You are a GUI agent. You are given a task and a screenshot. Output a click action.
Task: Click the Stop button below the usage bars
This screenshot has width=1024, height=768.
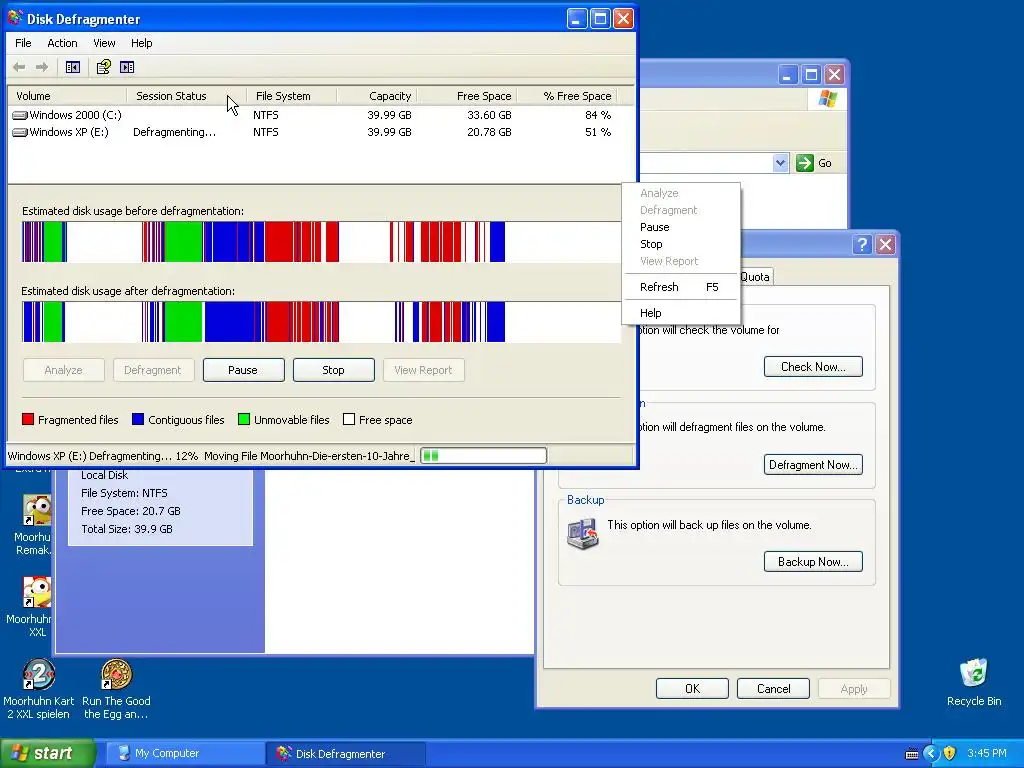click(x=333, y=370)
